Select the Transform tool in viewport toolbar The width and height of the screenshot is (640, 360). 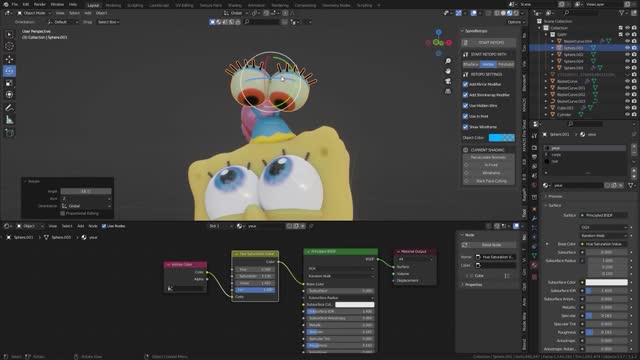(x=9, y=95)
